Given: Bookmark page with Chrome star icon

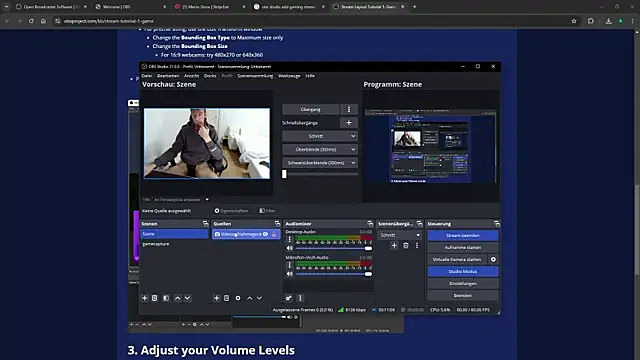Looking at the screenshot, I should click(574, 21).
